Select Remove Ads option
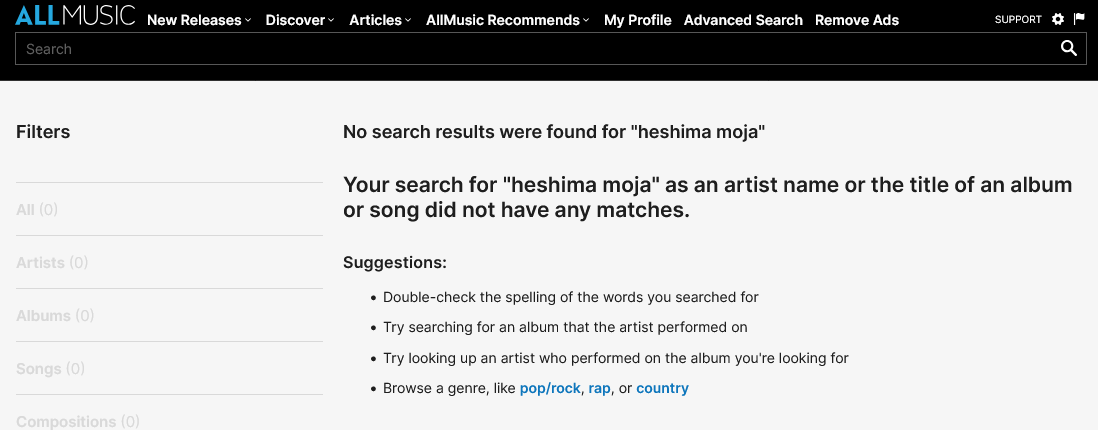This screenshot has height=430, width=1098. pos(857,20)
